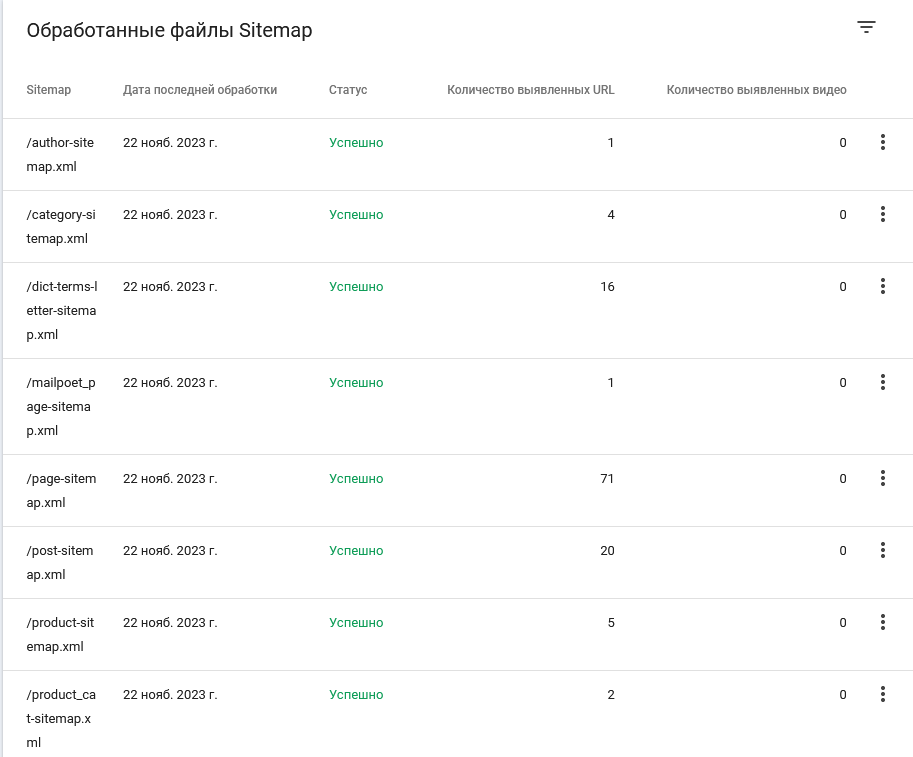Select the /product-sitemap.xml entry
Image resolution: width=913 pixels, height=757 pixels.
coord(458,634)
